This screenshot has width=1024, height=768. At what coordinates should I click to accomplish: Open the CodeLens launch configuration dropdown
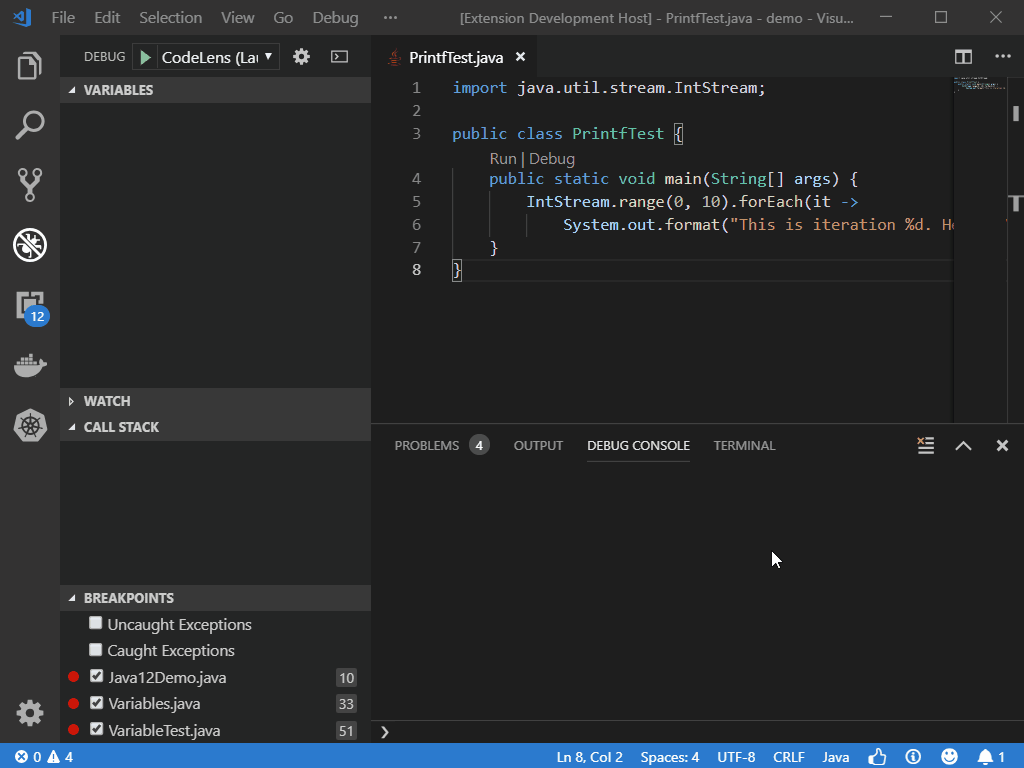coord(217,57)
